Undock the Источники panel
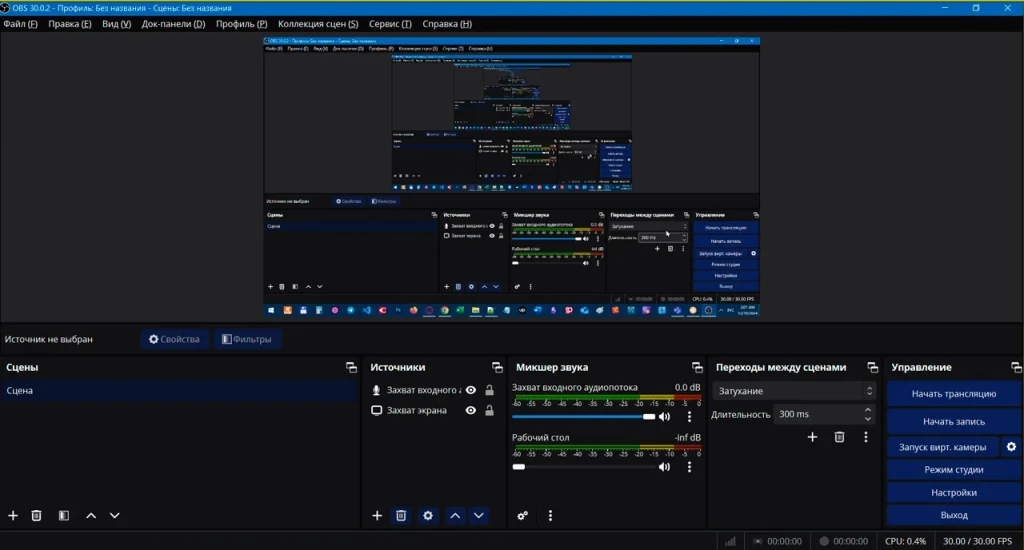 497,367
